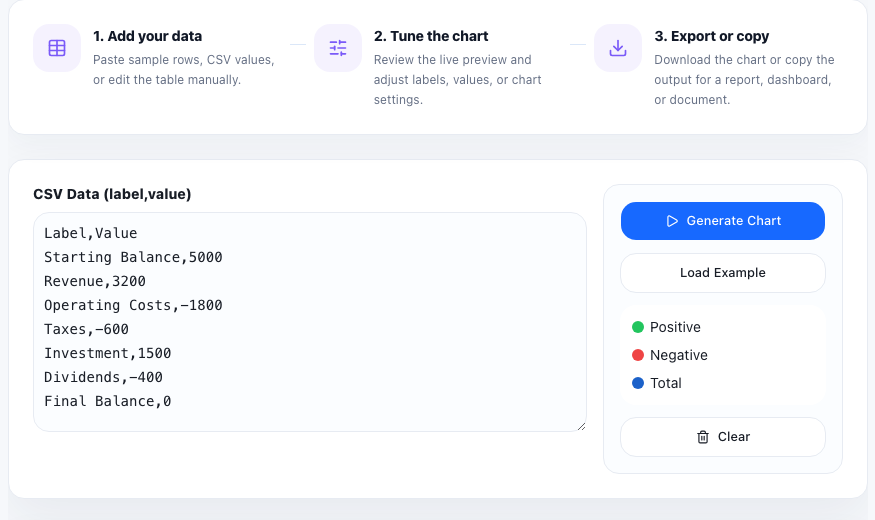Click the '2. Tune the chart' heading

pyautogui.click(x=431, y=36)
